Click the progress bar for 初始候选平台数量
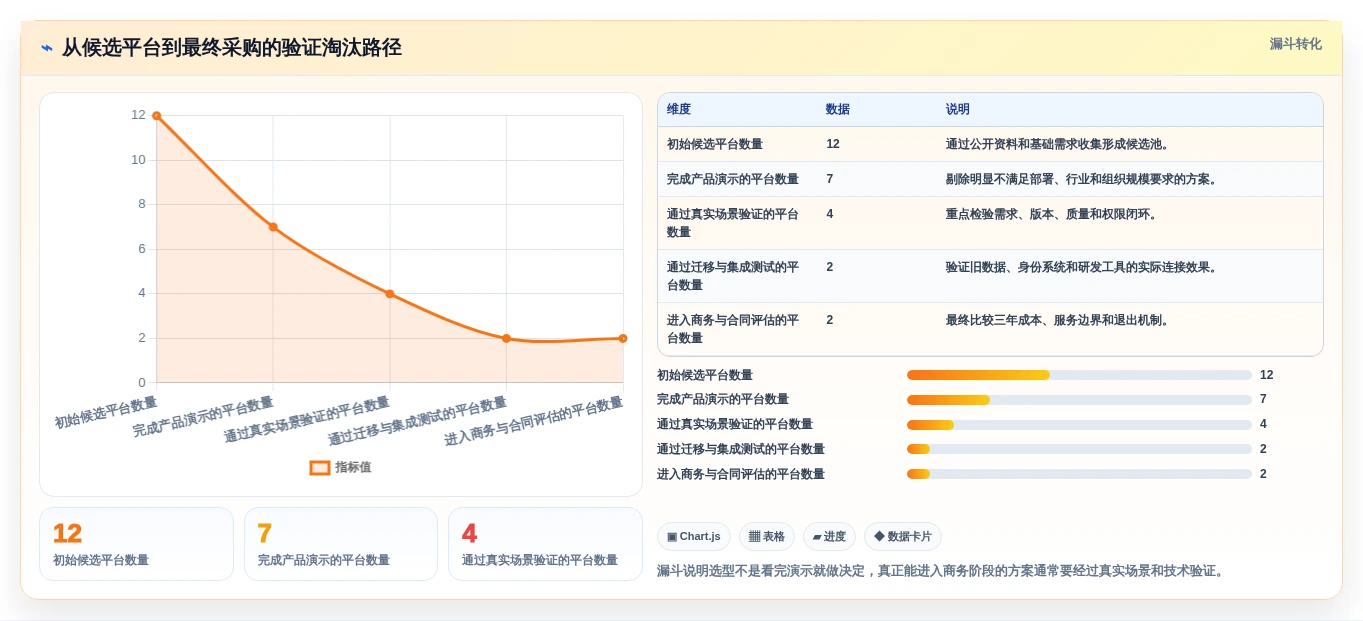 1079,375
